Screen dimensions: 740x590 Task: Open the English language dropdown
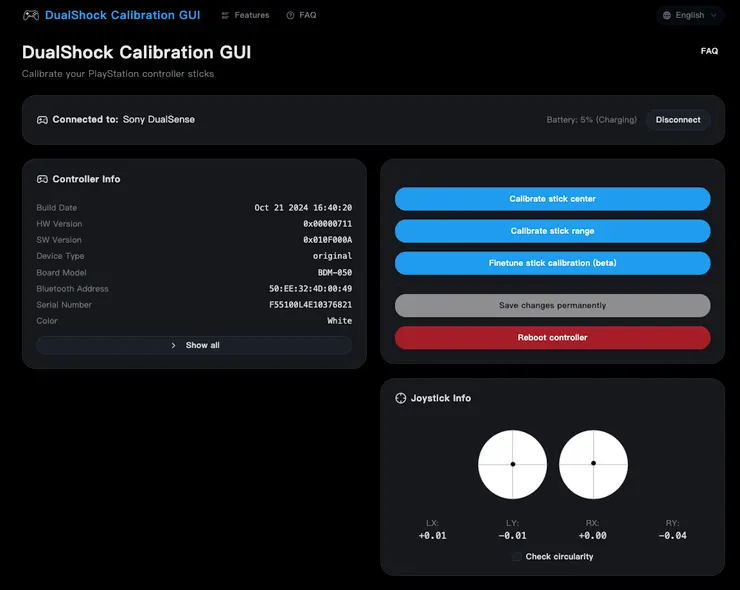coord(690,16)
